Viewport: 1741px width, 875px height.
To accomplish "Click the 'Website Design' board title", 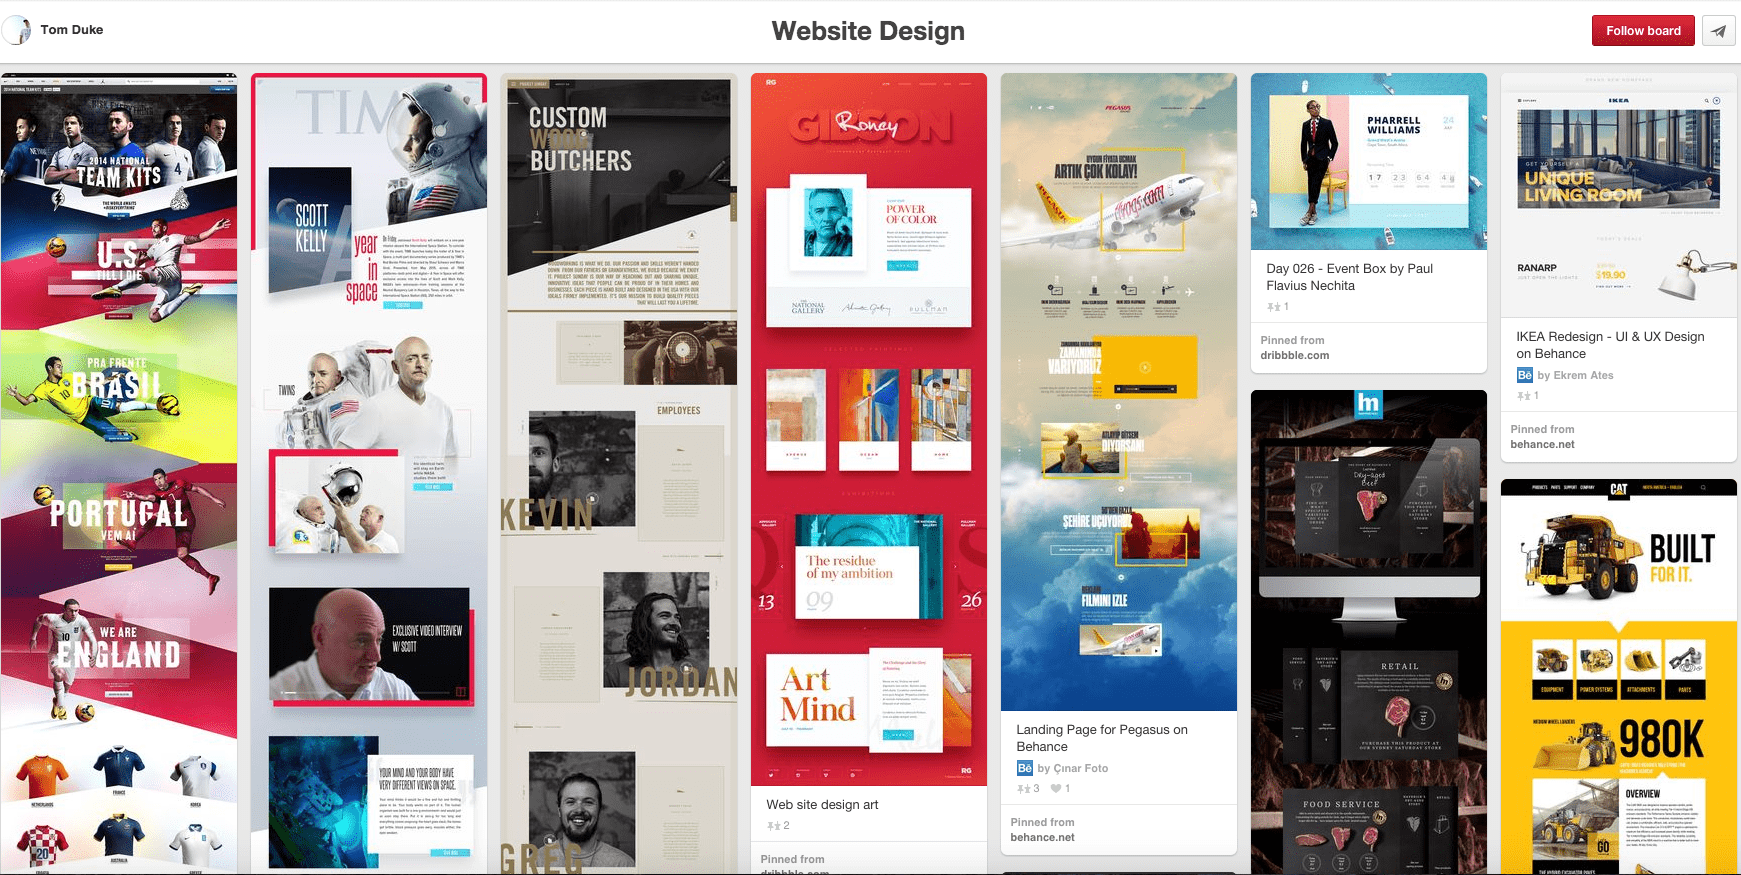I will [868, 31].
